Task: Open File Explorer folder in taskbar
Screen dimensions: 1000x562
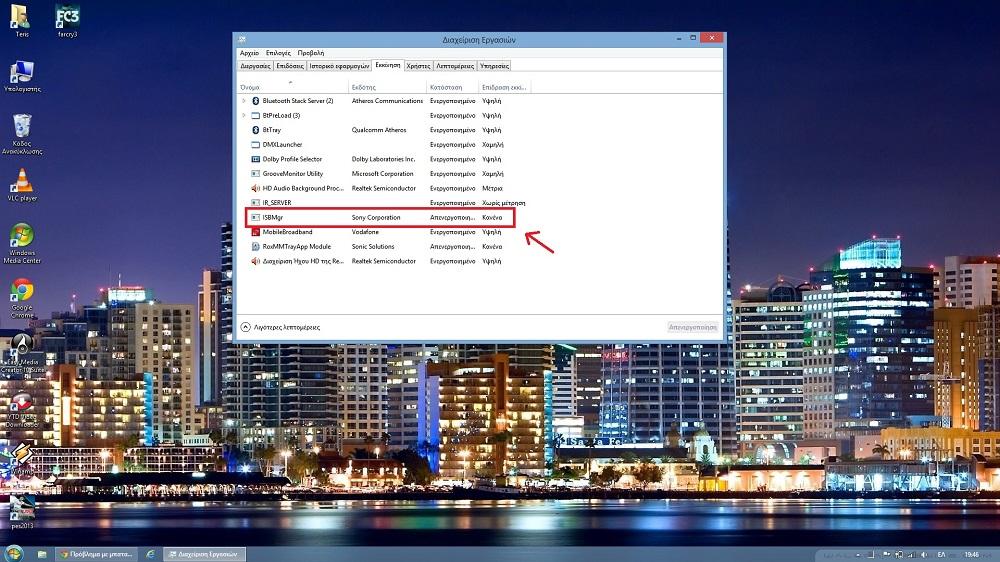Action: (41, 554)
